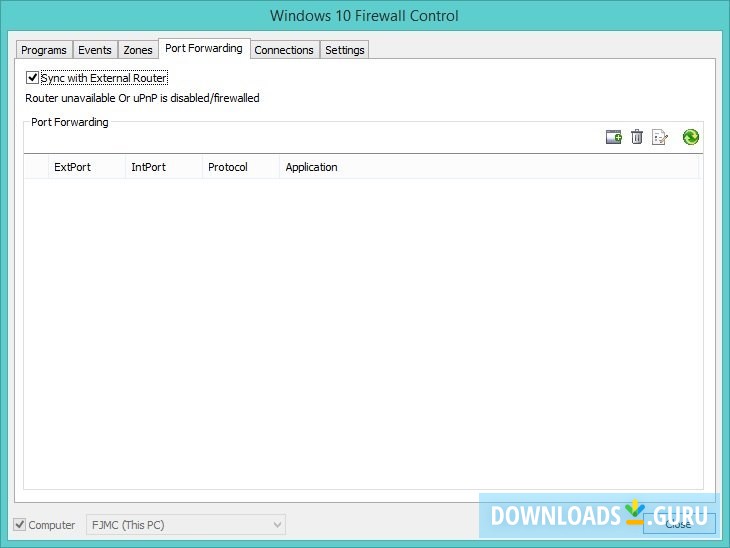Switch to the Programs tab
Screen dimensions: 730x548
(44, 50)
